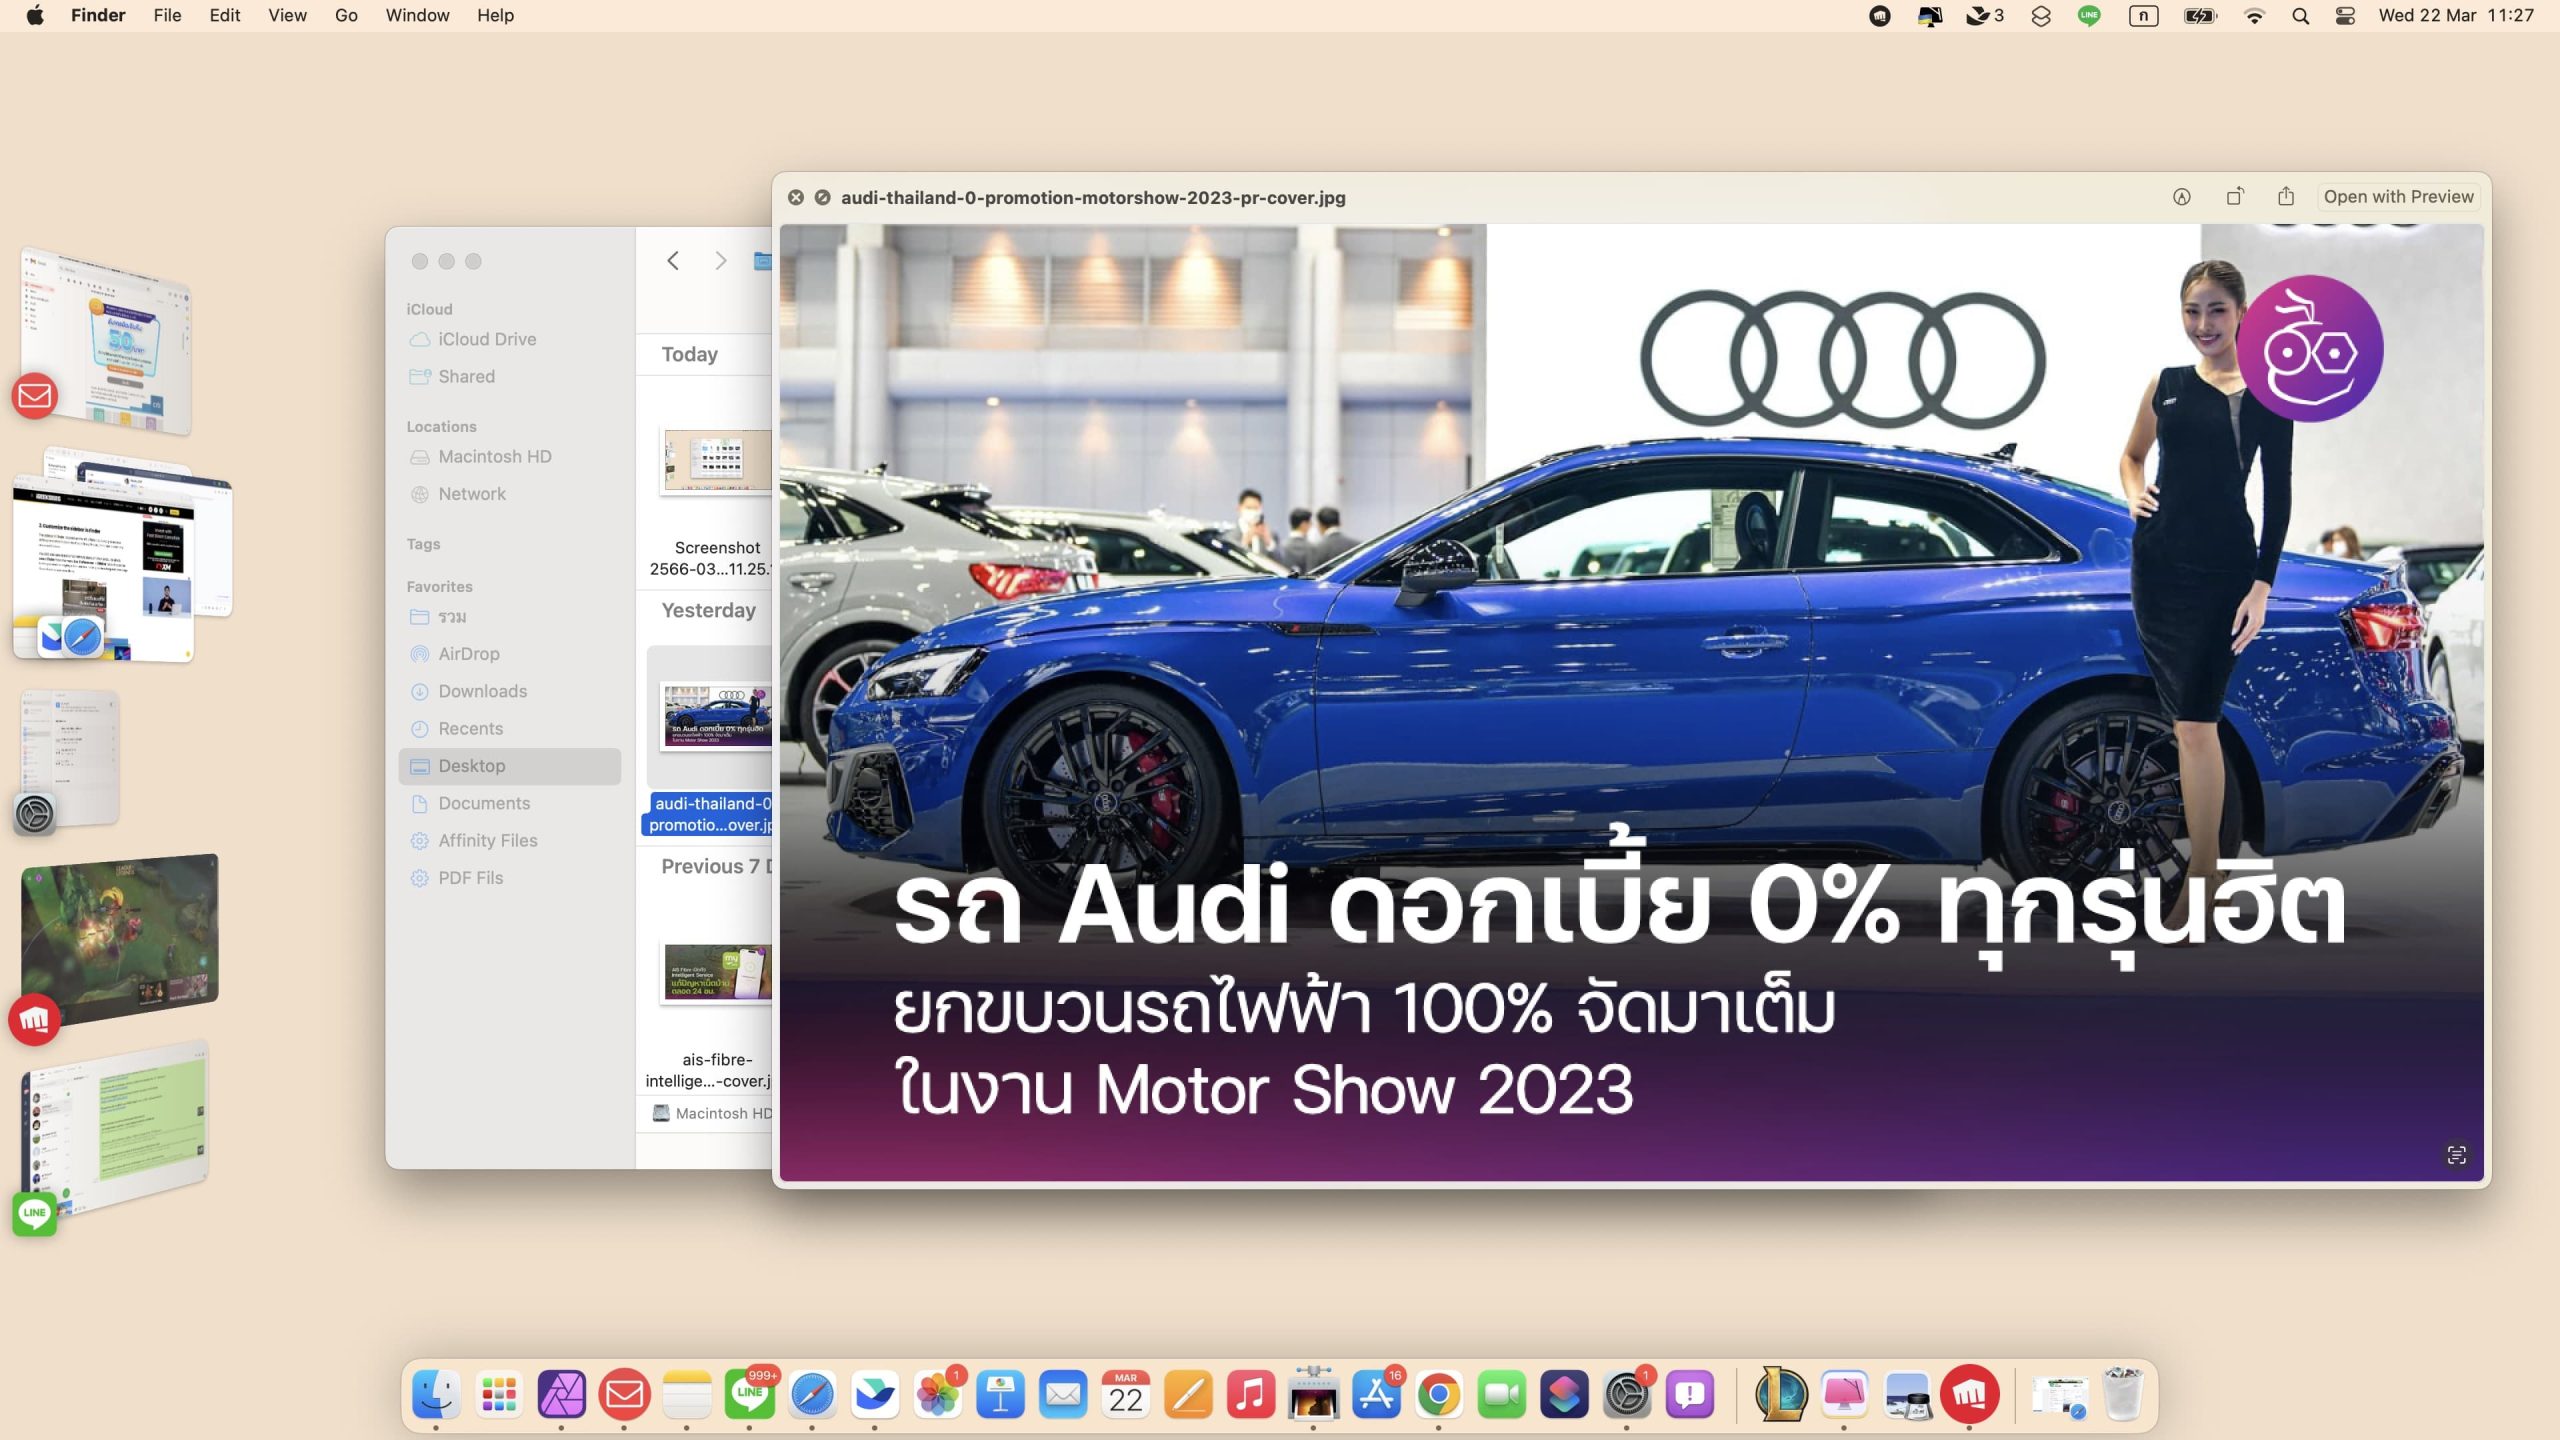
Task: Open the View menu
Action: 287,16
